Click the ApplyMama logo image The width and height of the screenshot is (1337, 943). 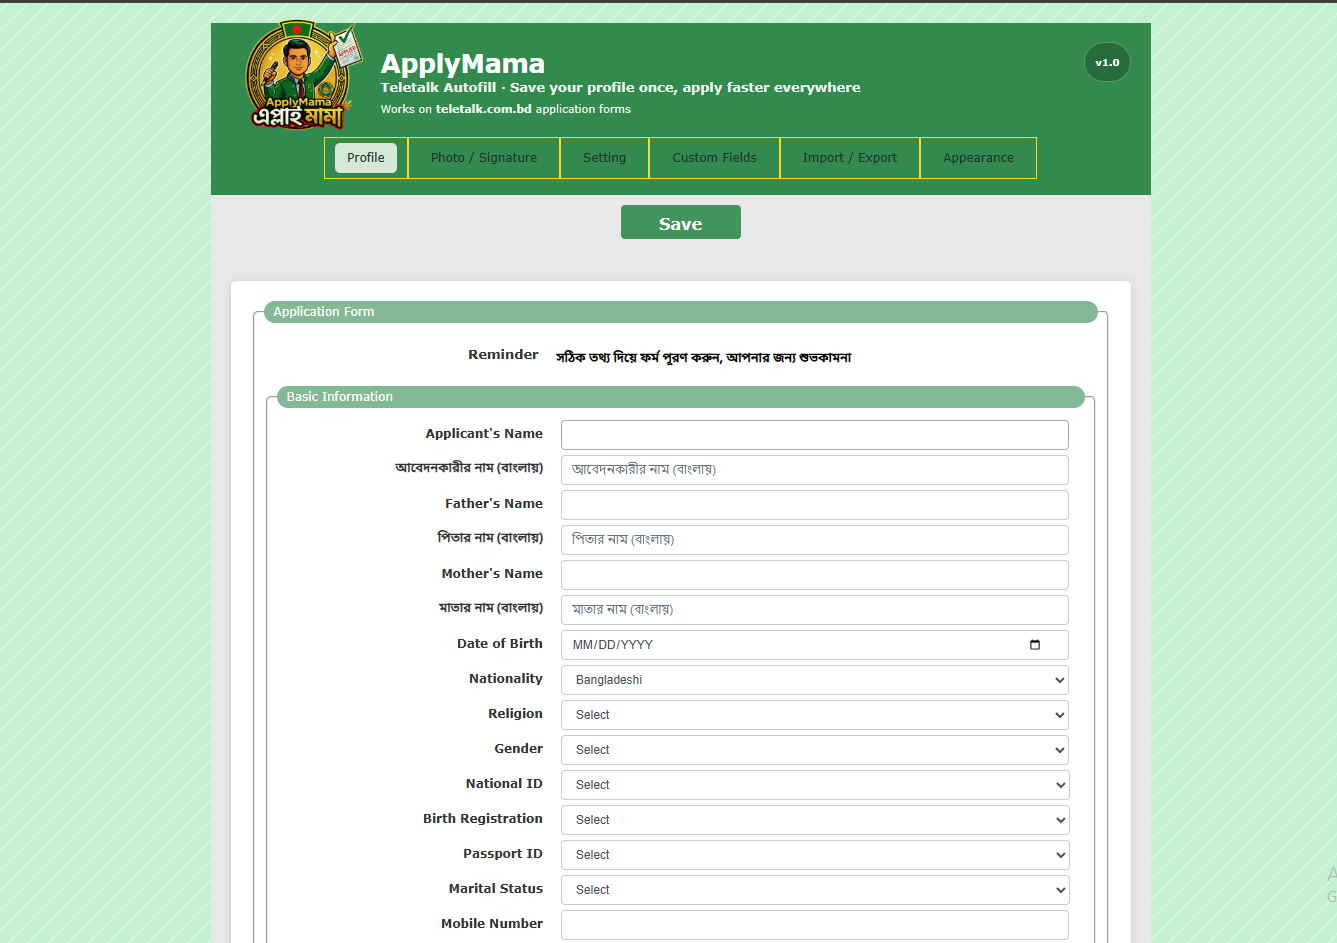pos(303,76)
